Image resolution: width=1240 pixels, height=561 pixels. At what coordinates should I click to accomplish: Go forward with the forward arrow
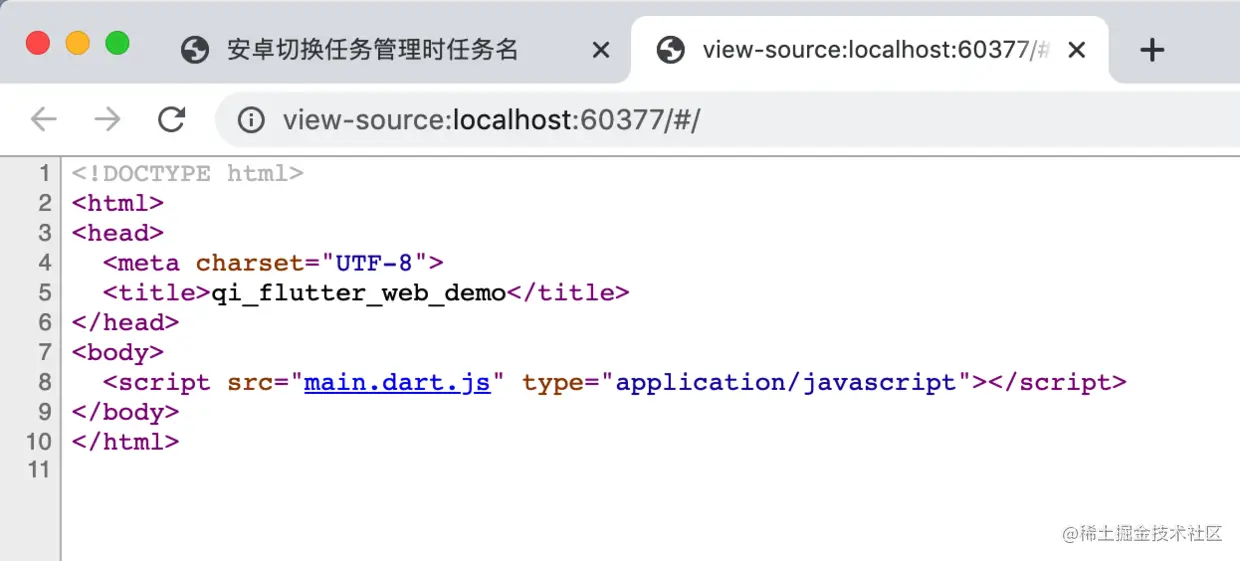point(107,120)
